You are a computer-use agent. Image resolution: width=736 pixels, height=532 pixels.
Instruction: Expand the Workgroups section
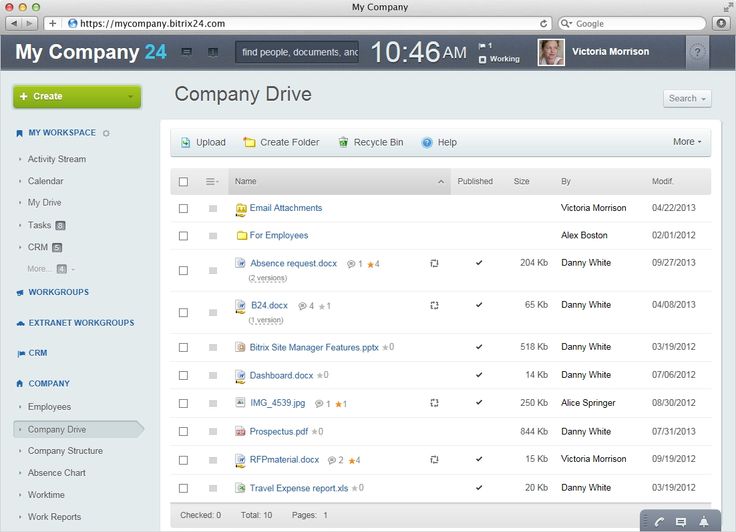tap(59, 292)
